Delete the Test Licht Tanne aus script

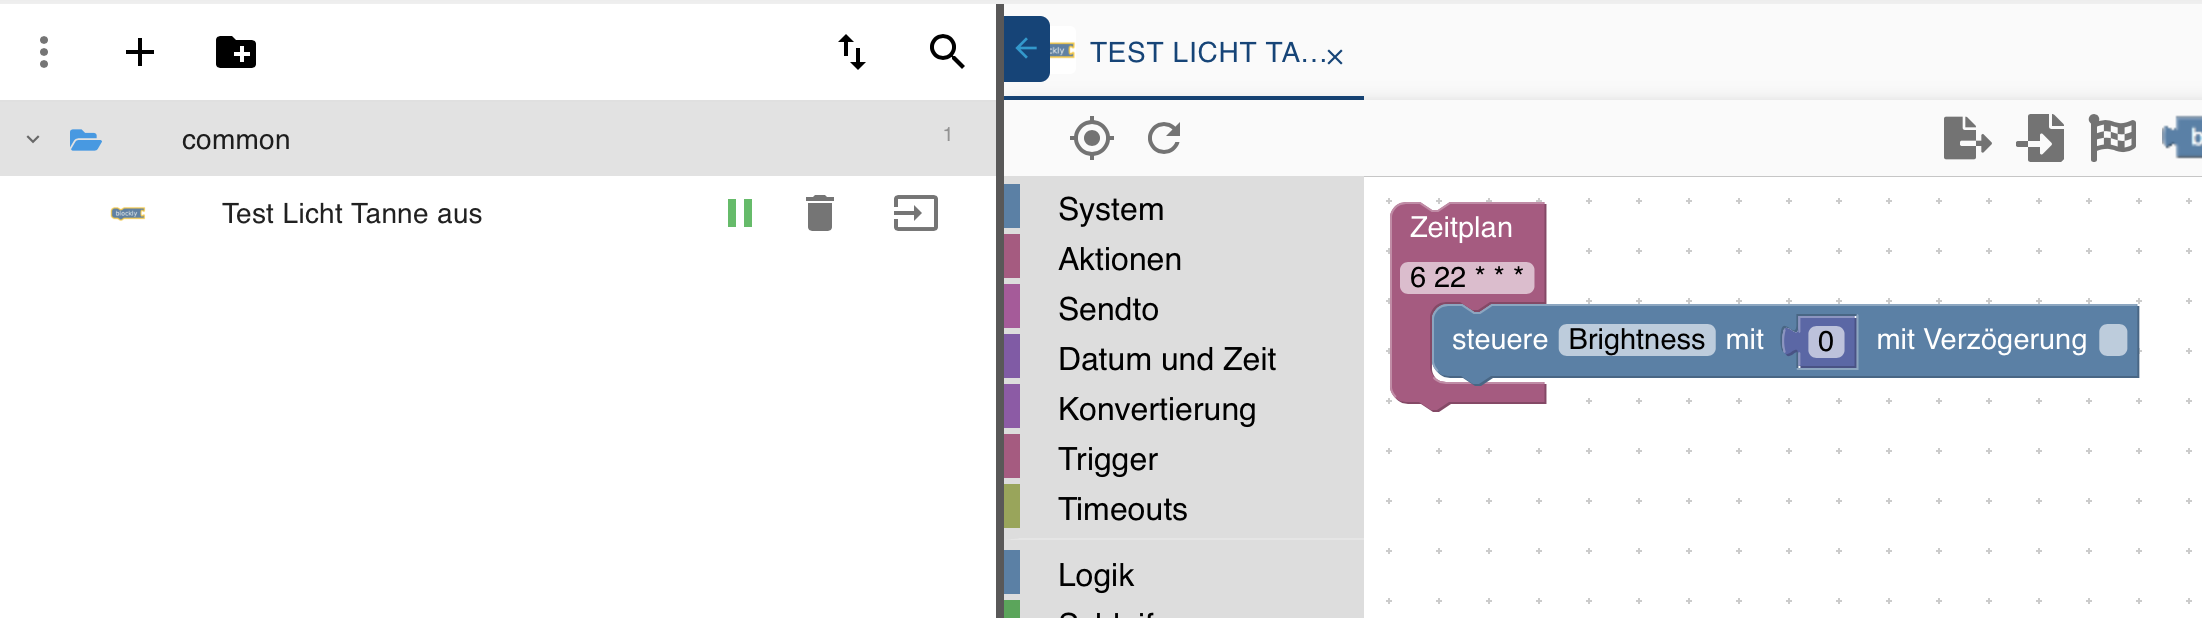[x=819, y=213]
